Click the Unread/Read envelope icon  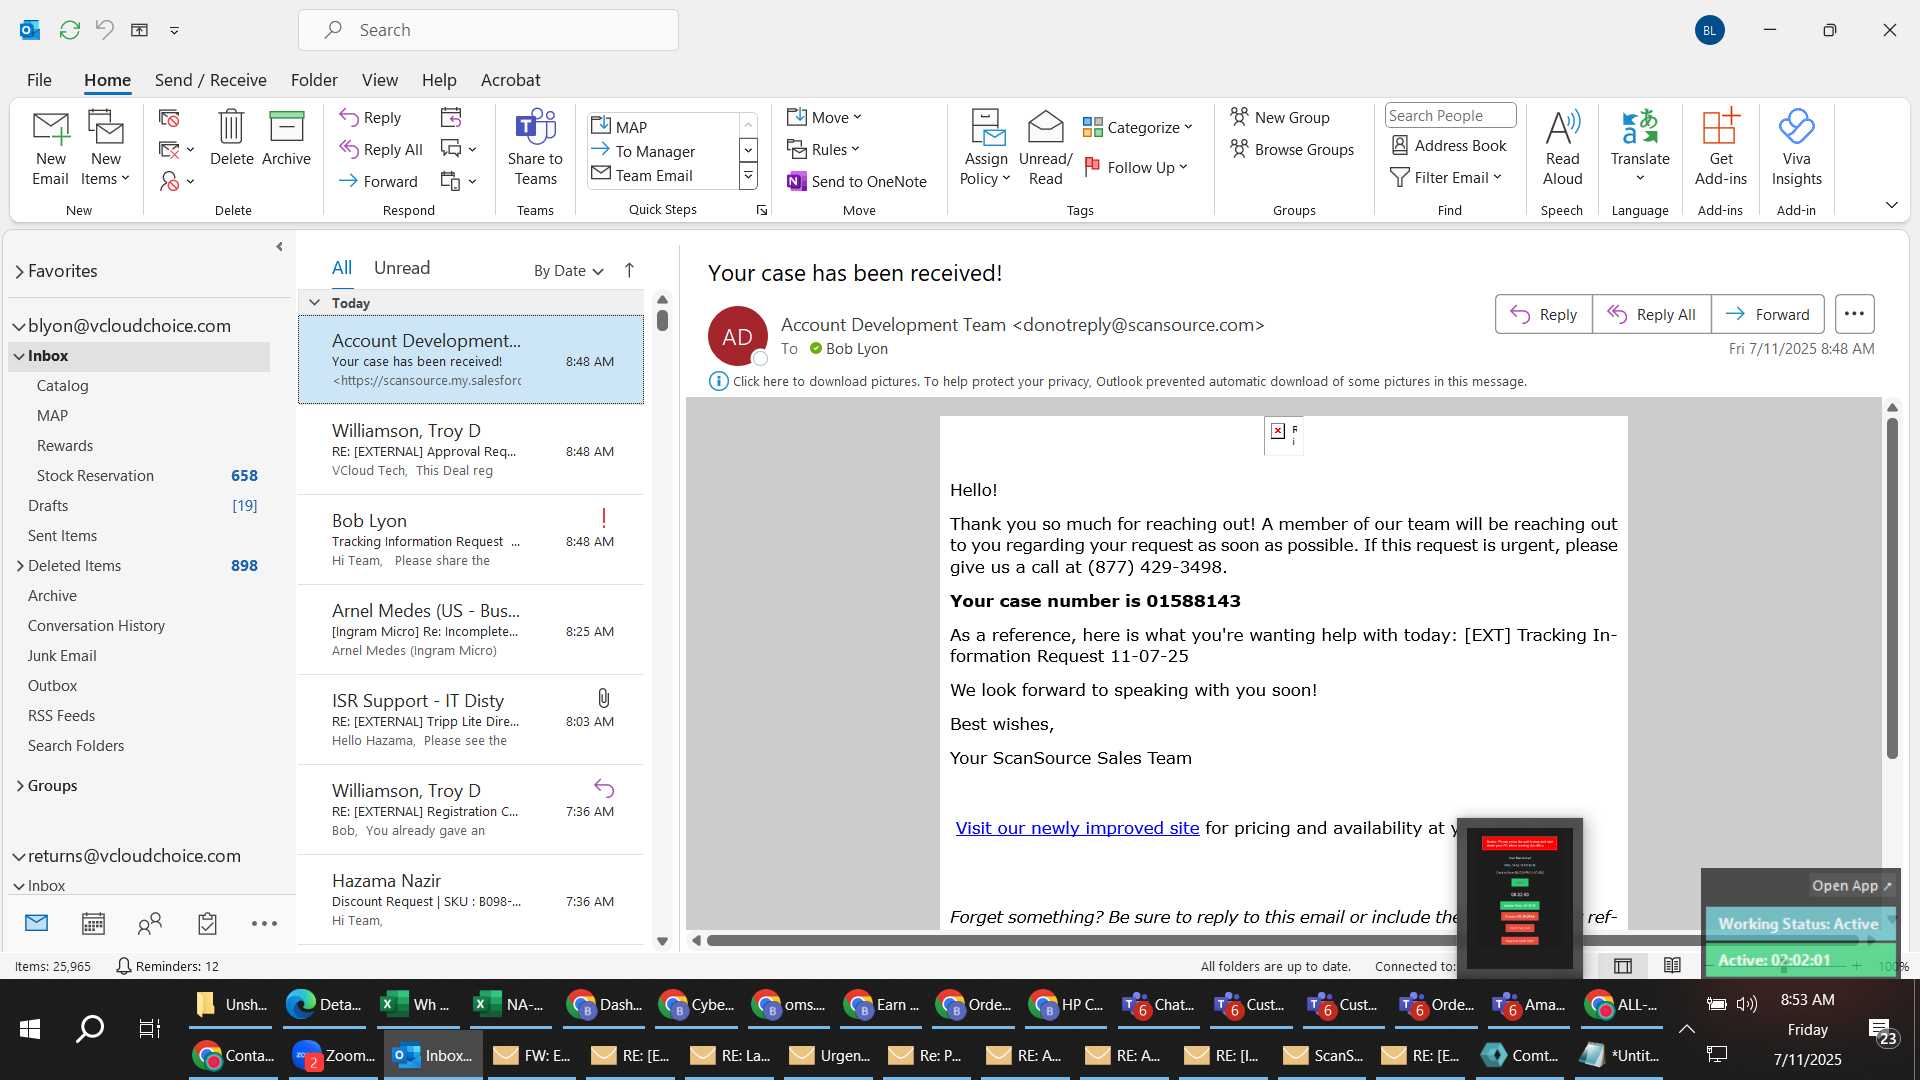tap(1045, 127)
